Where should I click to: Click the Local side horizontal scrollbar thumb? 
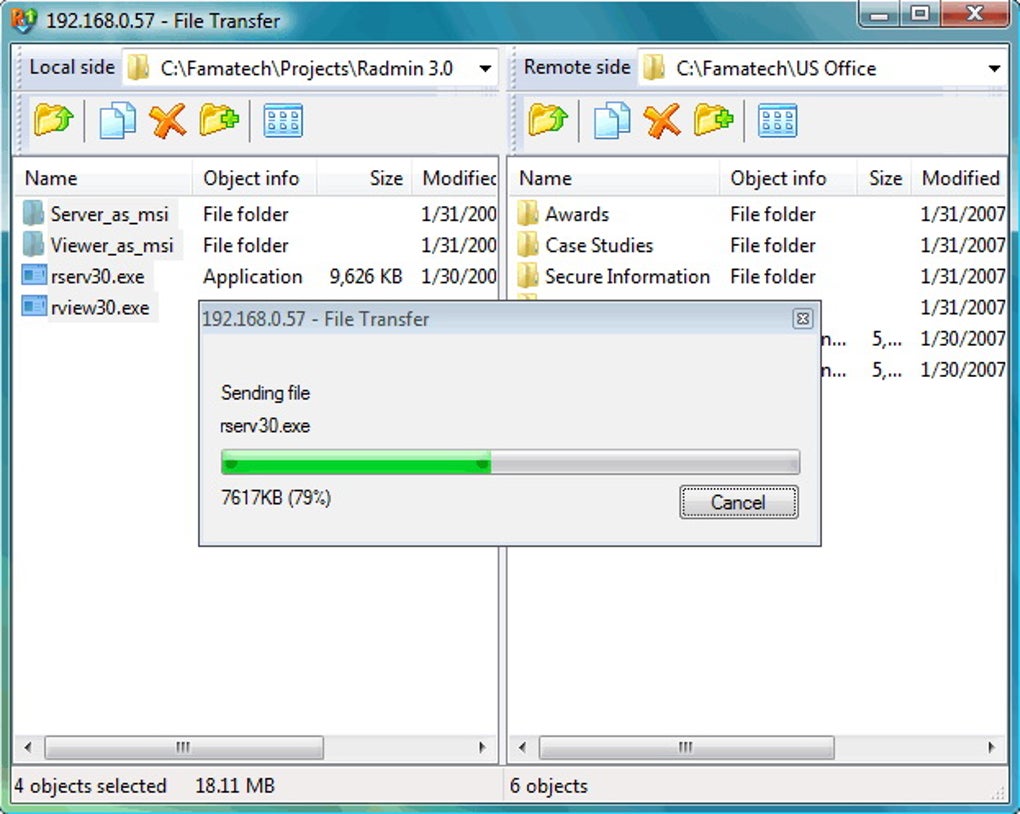pyautogui.click(x=183, y=747)
